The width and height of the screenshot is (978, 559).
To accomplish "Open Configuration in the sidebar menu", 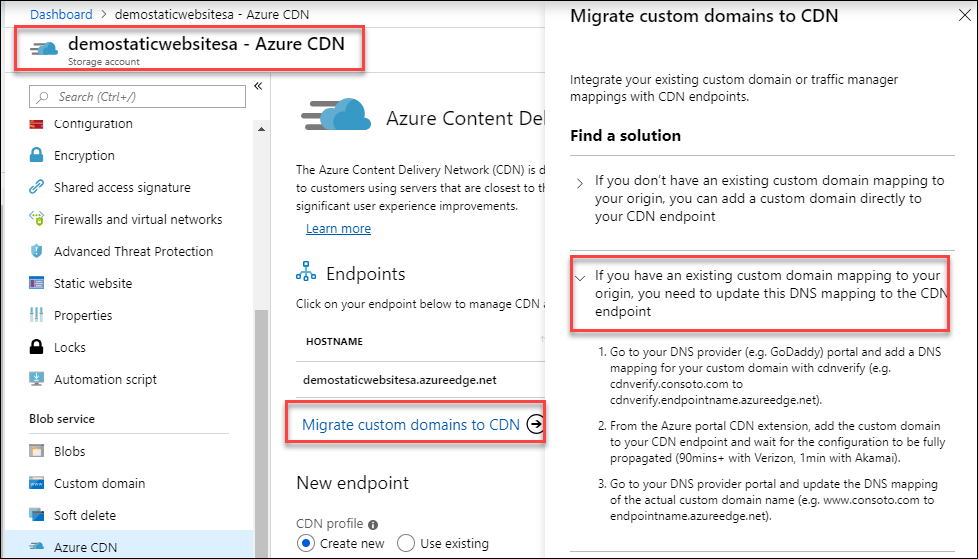I will pos(93,124).
